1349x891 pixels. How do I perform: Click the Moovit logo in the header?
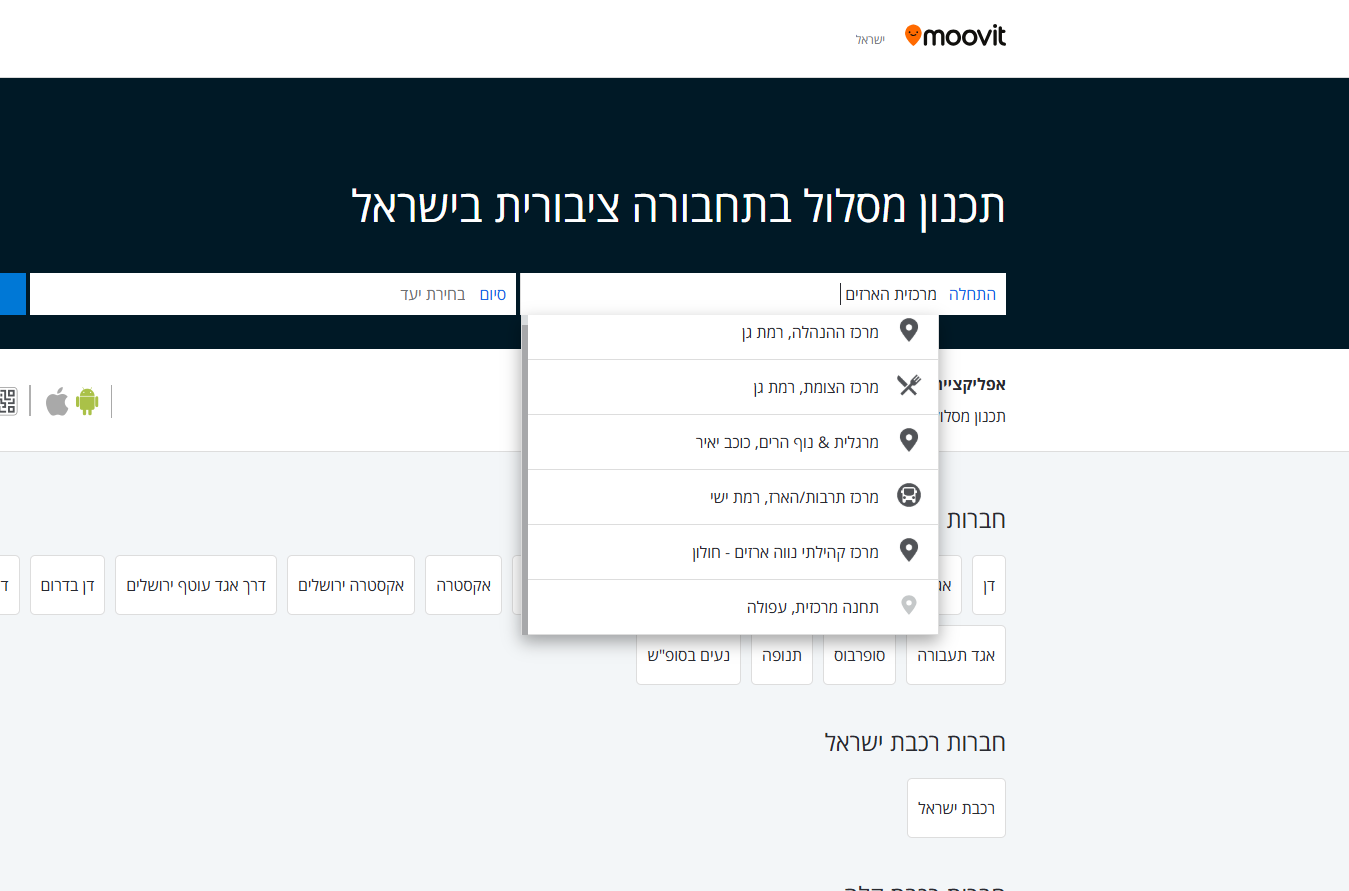click(954, 34)
